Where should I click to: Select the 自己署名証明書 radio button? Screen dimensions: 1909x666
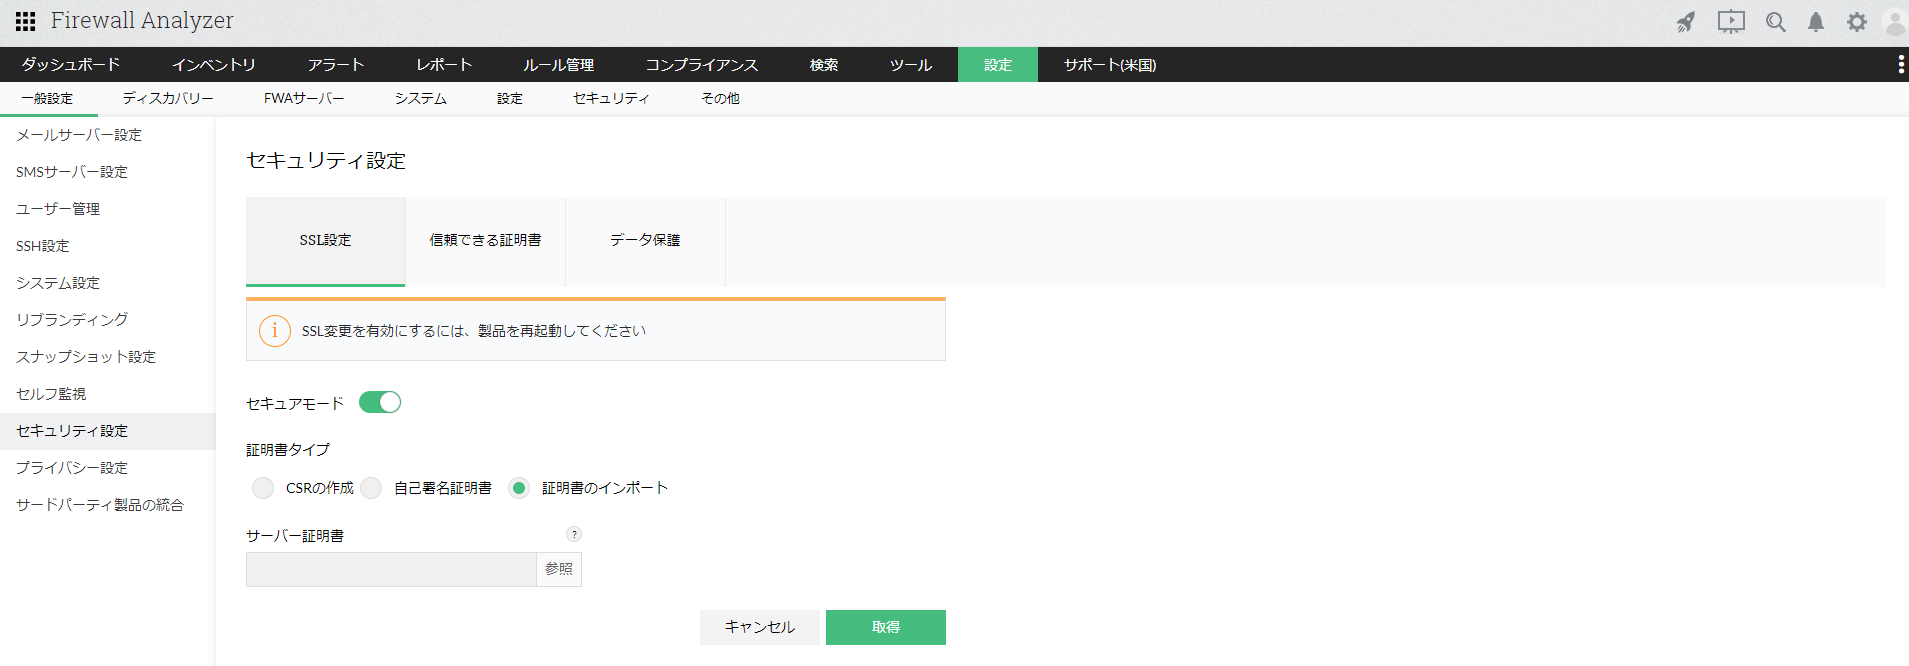371,488
